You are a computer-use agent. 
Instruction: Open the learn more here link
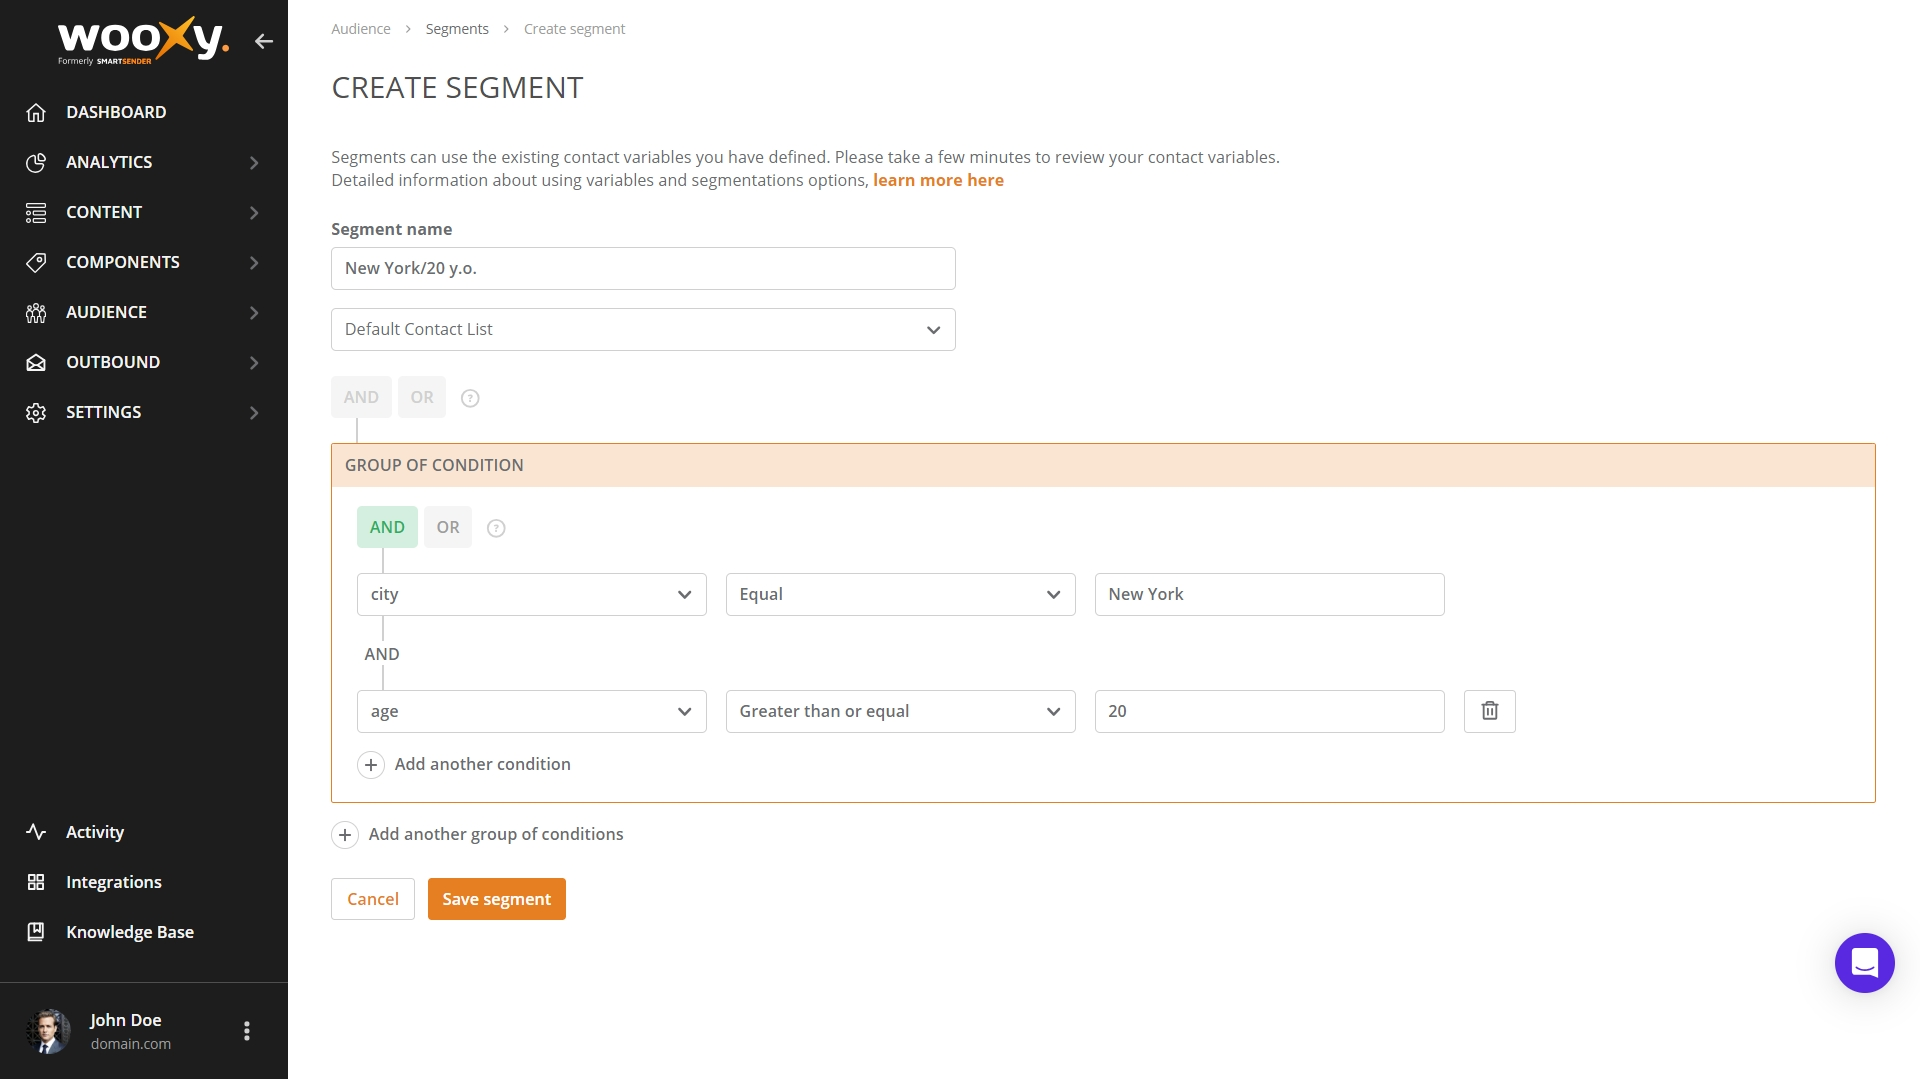938,180
